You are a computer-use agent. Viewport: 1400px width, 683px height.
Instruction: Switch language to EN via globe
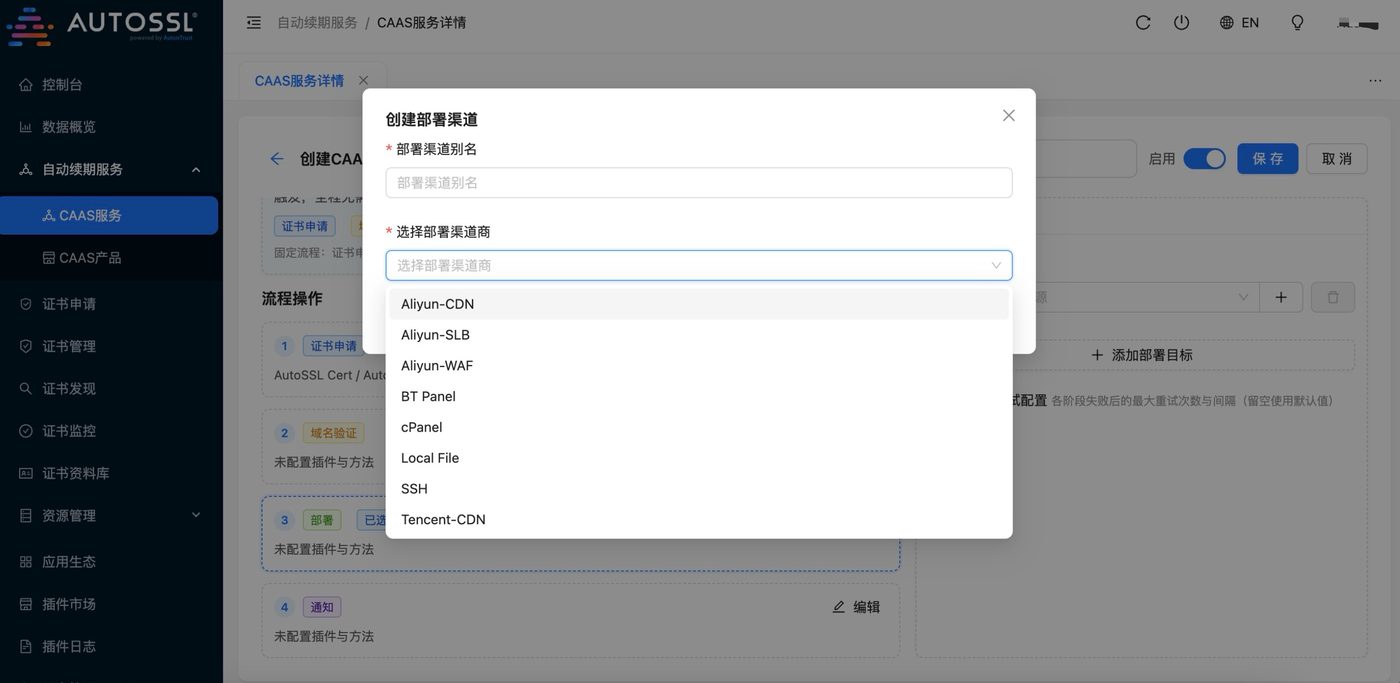click(x=1239, y=22)
